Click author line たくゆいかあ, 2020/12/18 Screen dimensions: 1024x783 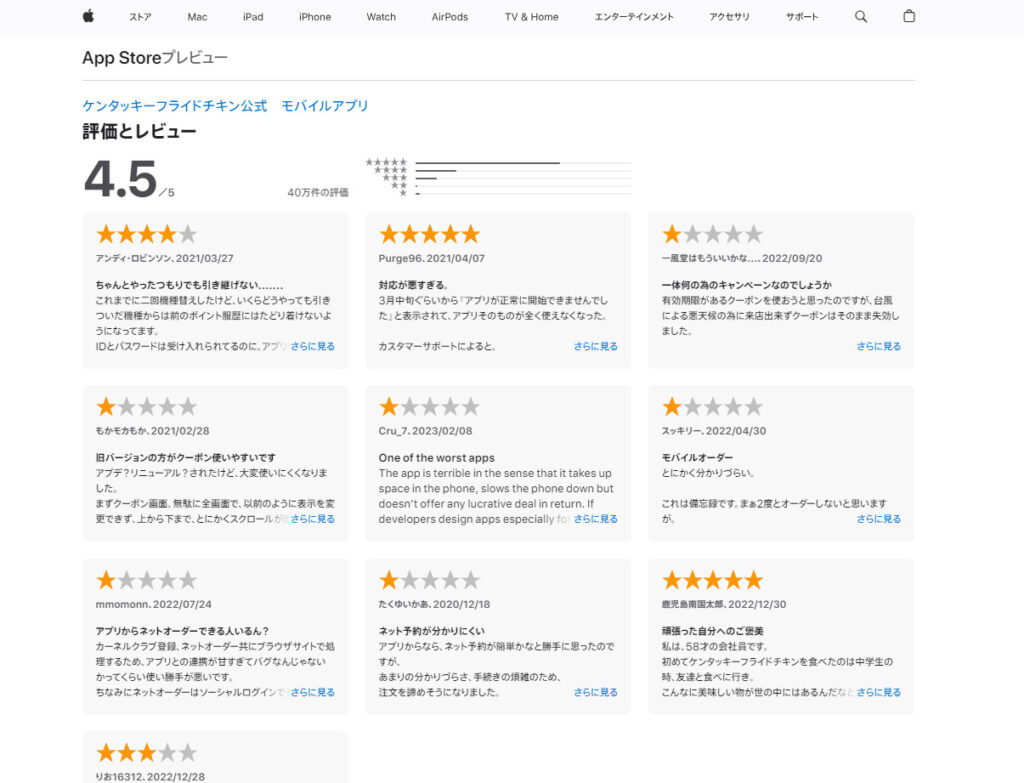click(x=434, y=605)
